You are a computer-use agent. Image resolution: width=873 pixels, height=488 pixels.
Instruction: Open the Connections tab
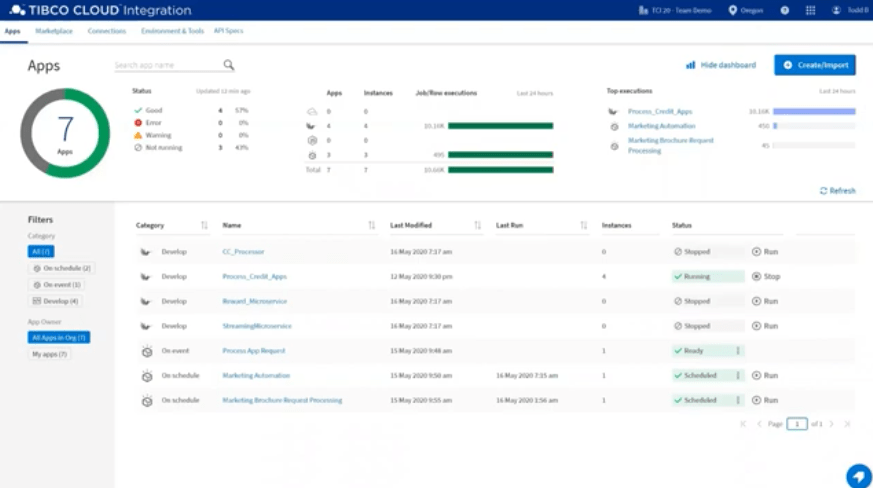(107, 31)
